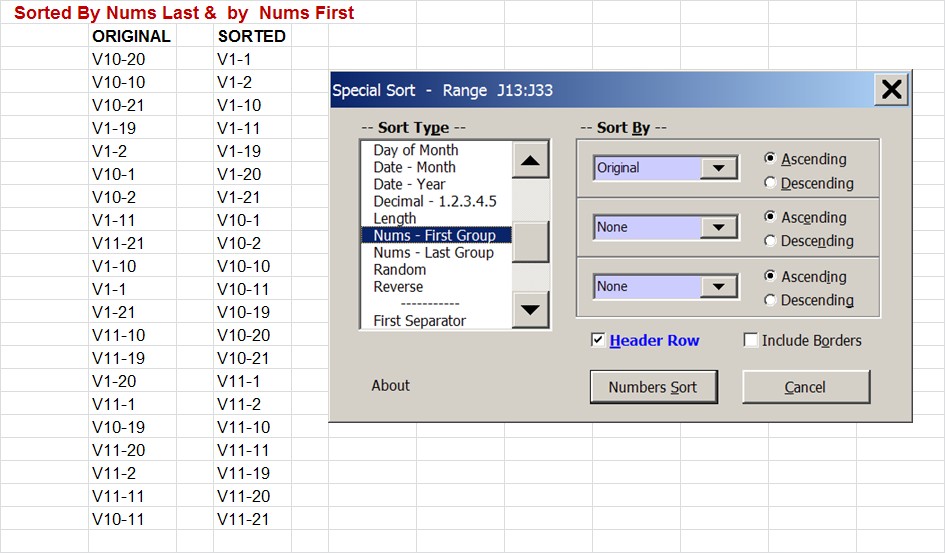The height and width of the screenshot is (553, 945).
Task: Select Nums - Last Group sort type
Action: coord(433,252)
